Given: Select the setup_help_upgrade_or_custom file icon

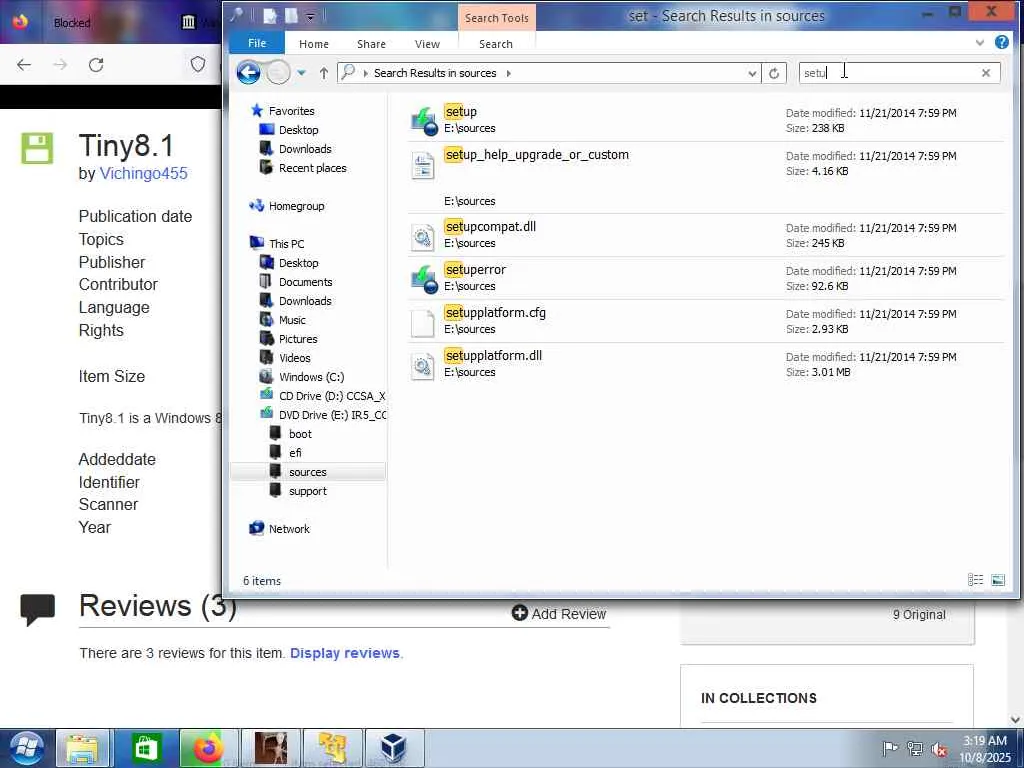Looking at the screenshot, I should pyautogui.click(x=423, y=165).
